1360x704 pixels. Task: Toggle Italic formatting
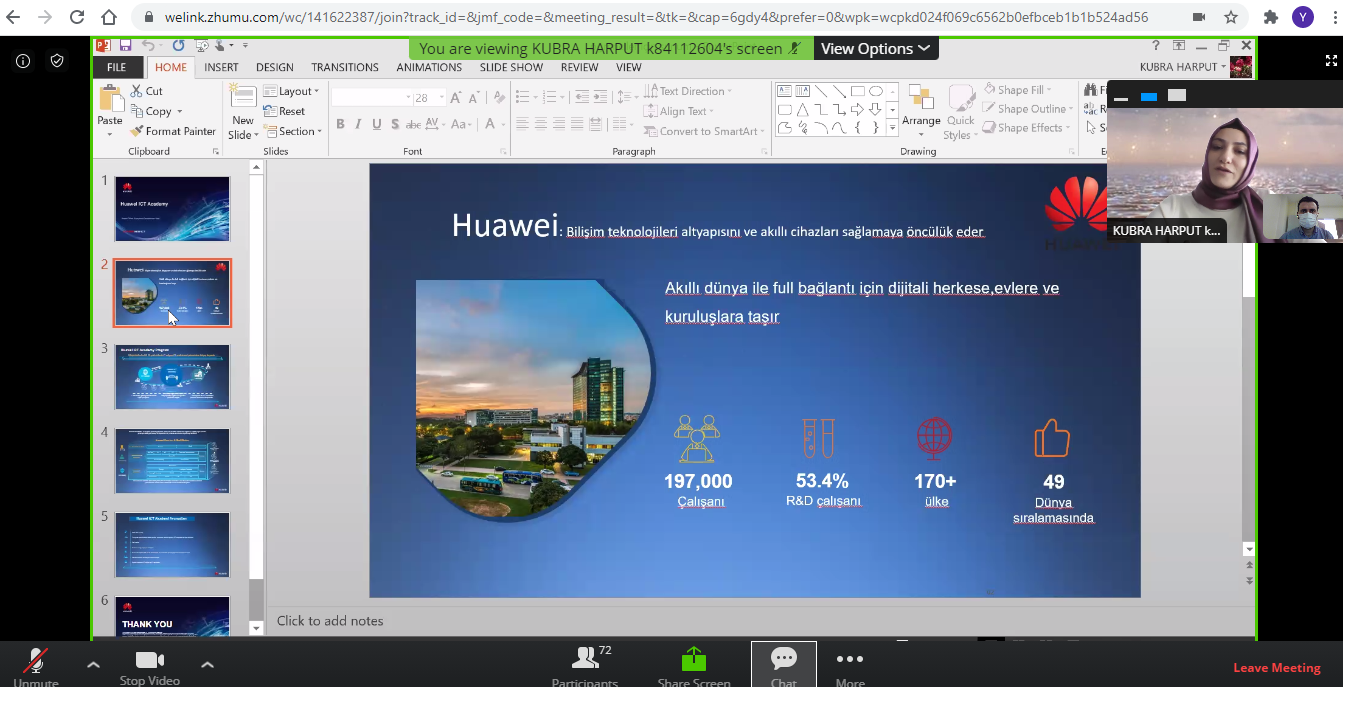(358, 124)
